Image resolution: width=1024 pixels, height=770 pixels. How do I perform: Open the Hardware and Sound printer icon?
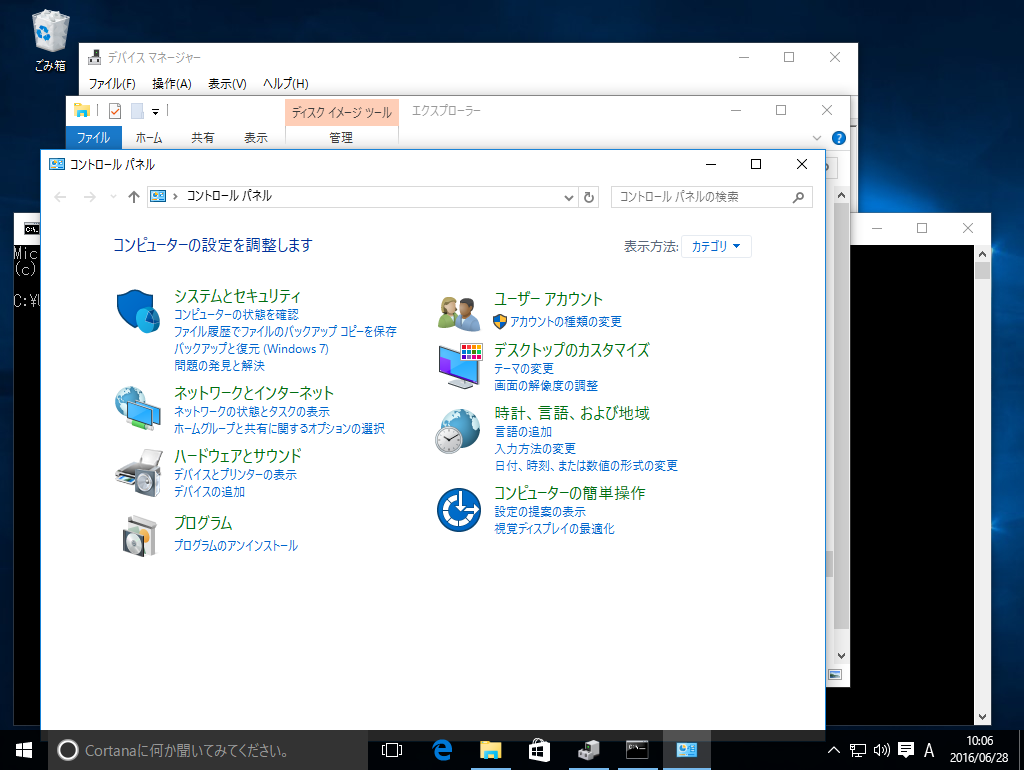tap(139, 473)
